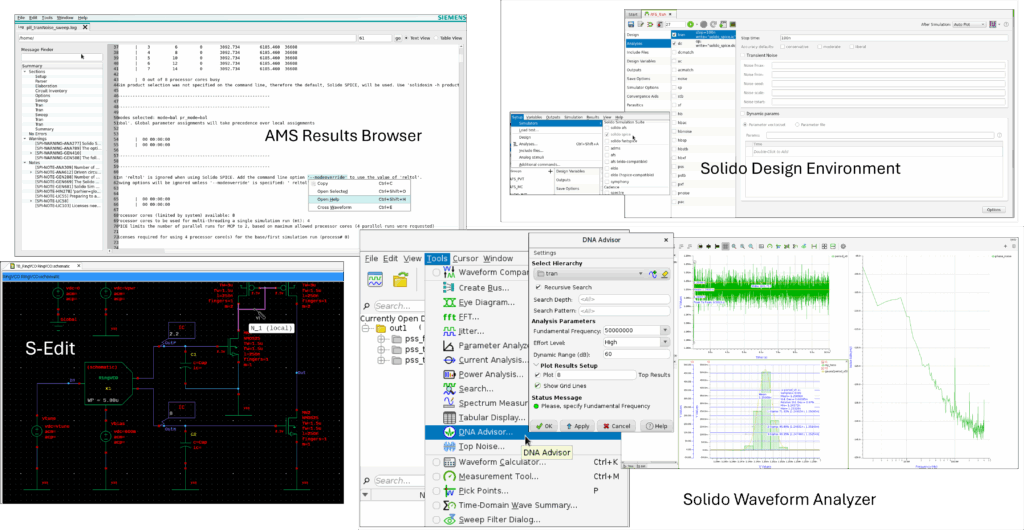Uncheck the Show Grid Lines checkbox
This screenshot has height=530, width=1024.
538,385
